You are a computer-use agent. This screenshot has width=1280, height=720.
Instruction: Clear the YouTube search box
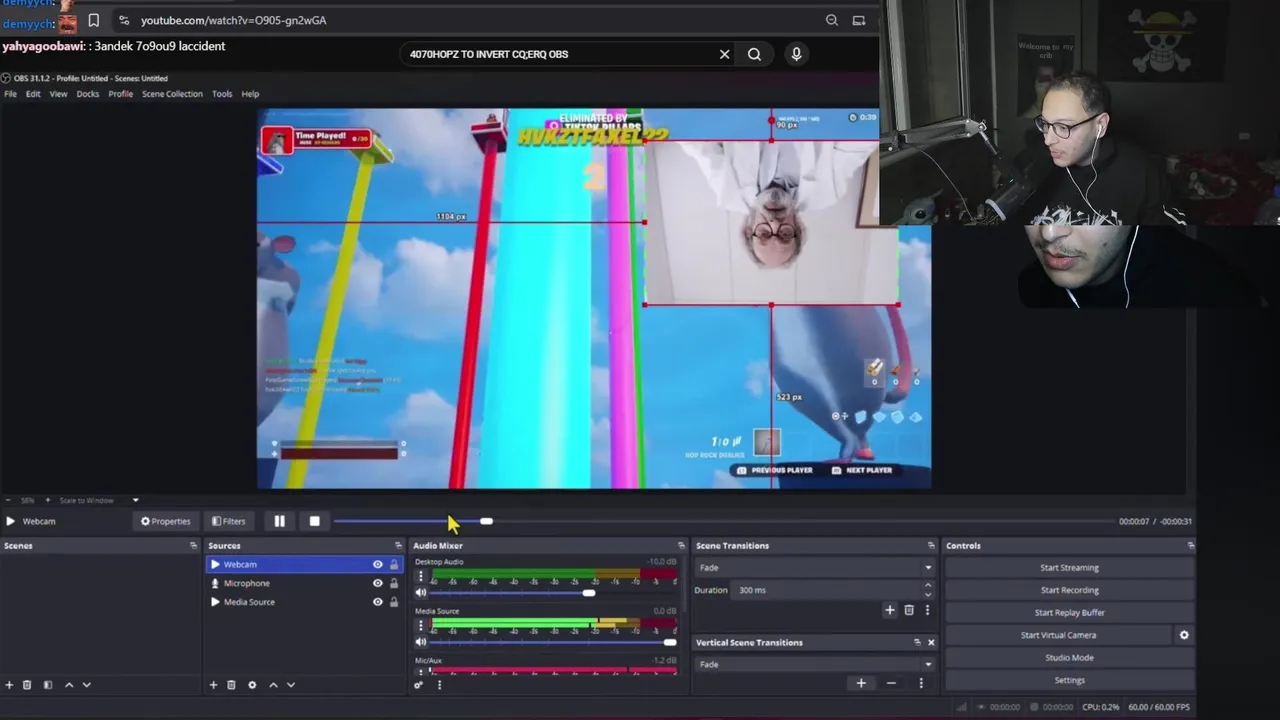coord(725,54)
